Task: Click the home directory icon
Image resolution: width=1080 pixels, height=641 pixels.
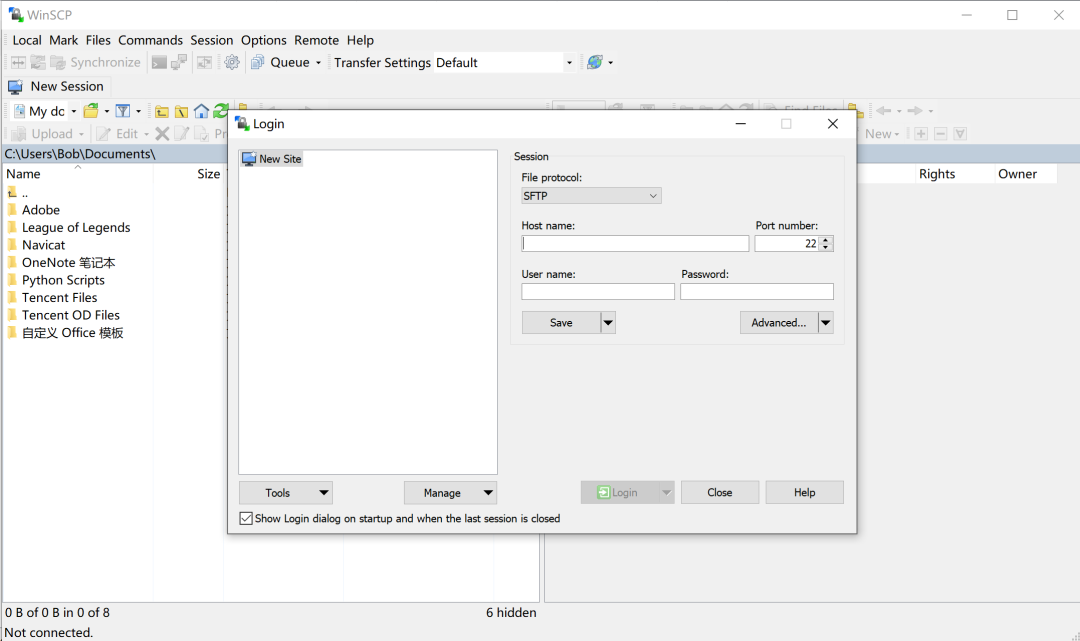Action: (201, 112)
